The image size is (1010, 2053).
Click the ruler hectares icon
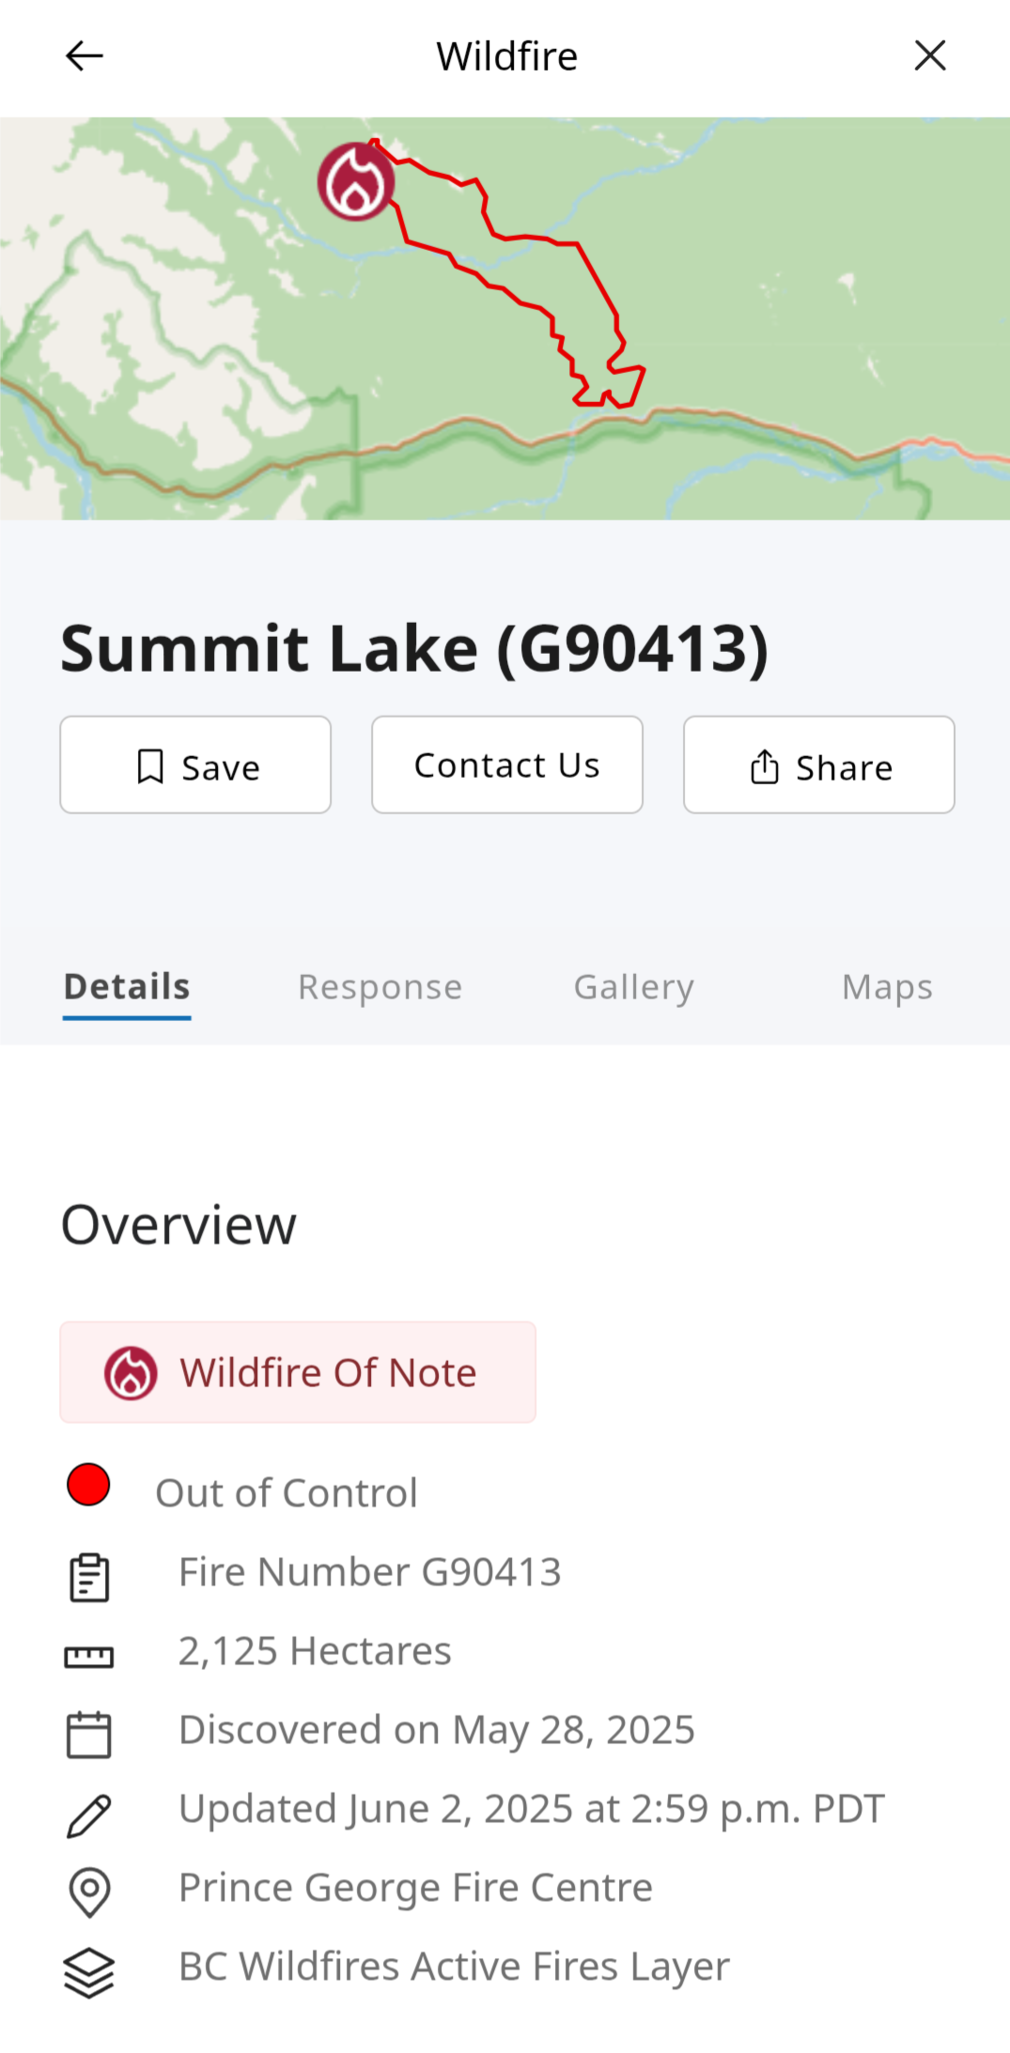coord(89,1657)
